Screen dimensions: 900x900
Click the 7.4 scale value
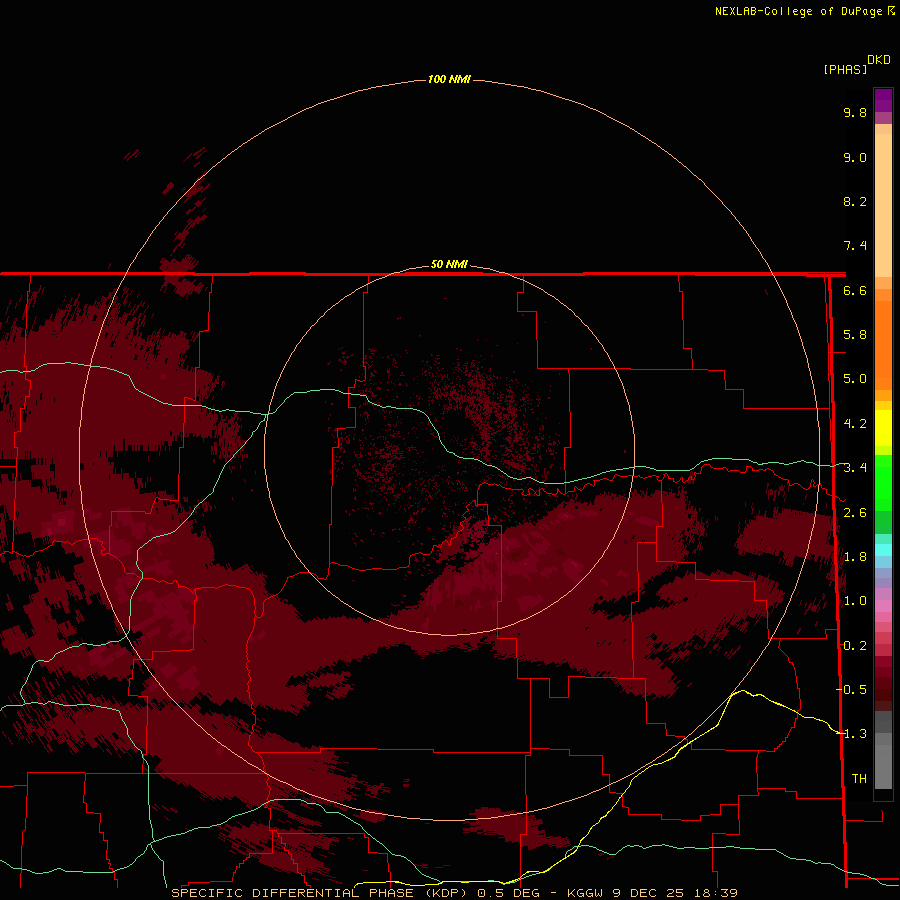(x=855, y=246)
